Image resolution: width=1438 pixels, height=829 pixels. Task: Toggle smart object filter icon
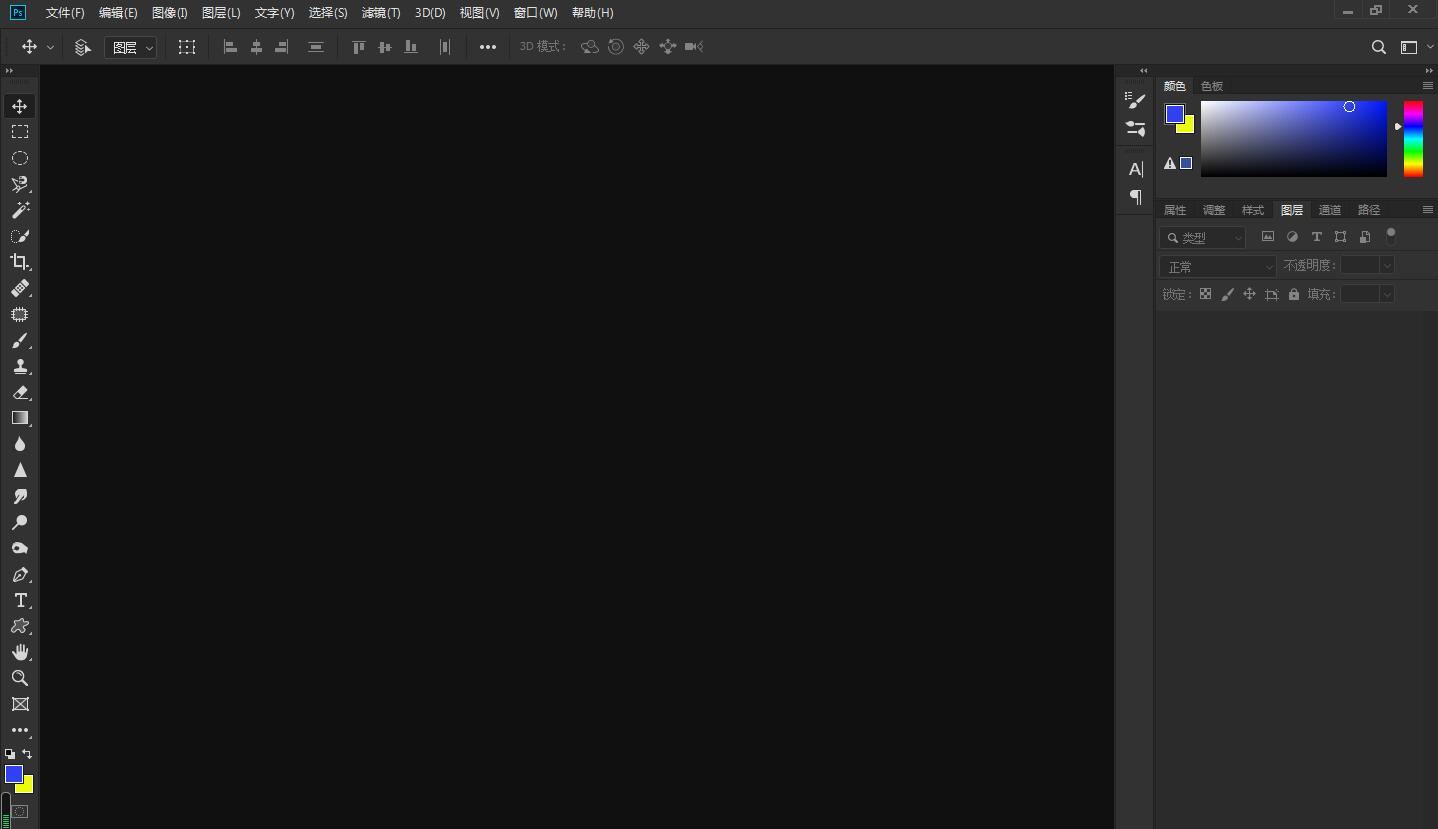tap(1365, 237)
